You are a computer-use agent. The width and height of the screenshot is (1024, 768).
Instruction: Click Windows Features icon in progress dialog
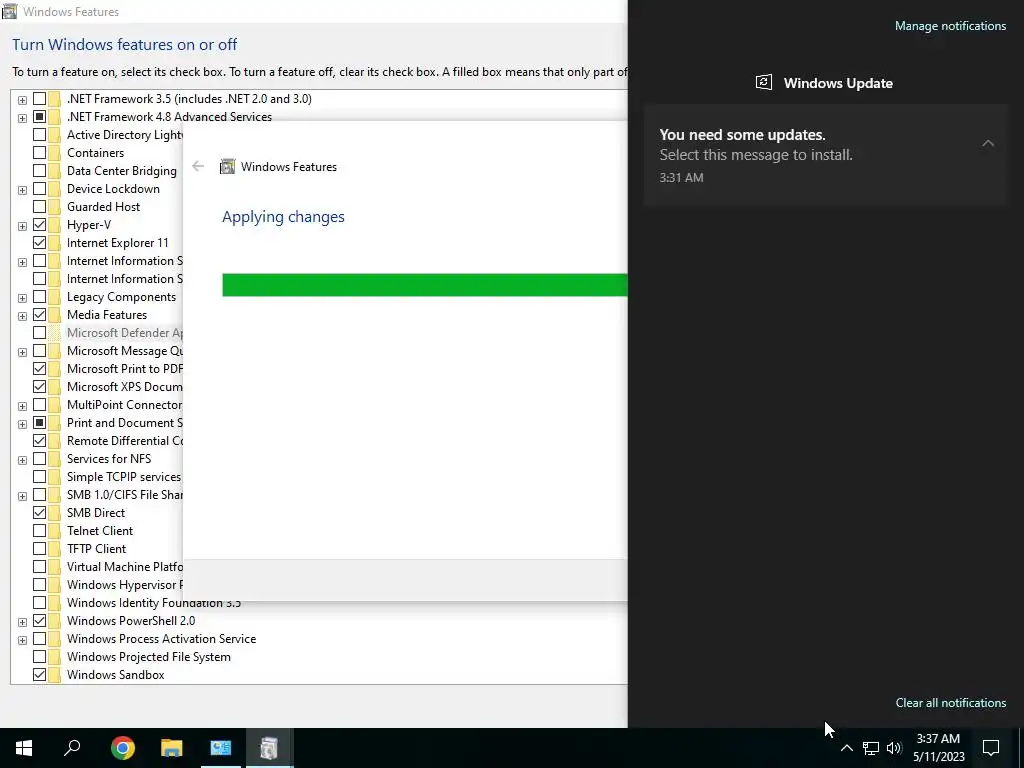click(227, 167)
